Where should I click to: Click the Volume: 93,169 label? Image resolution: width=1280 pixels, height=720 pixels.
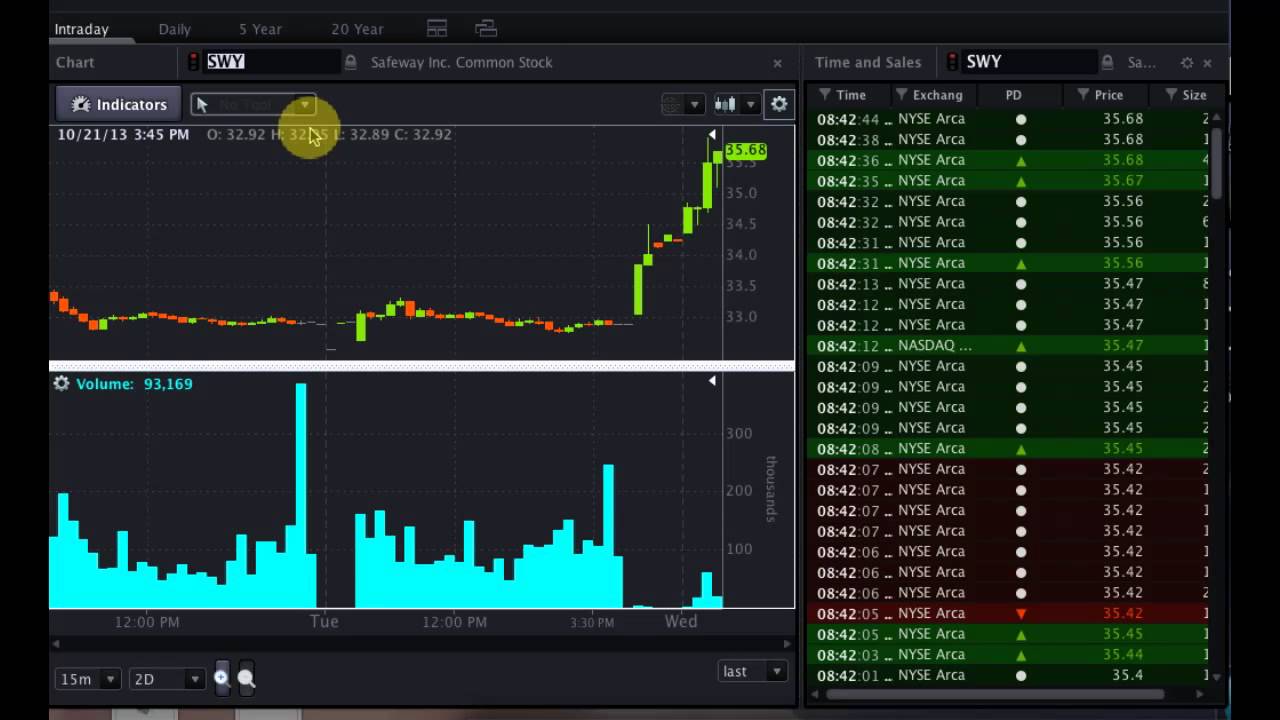(x=134, y=384)
